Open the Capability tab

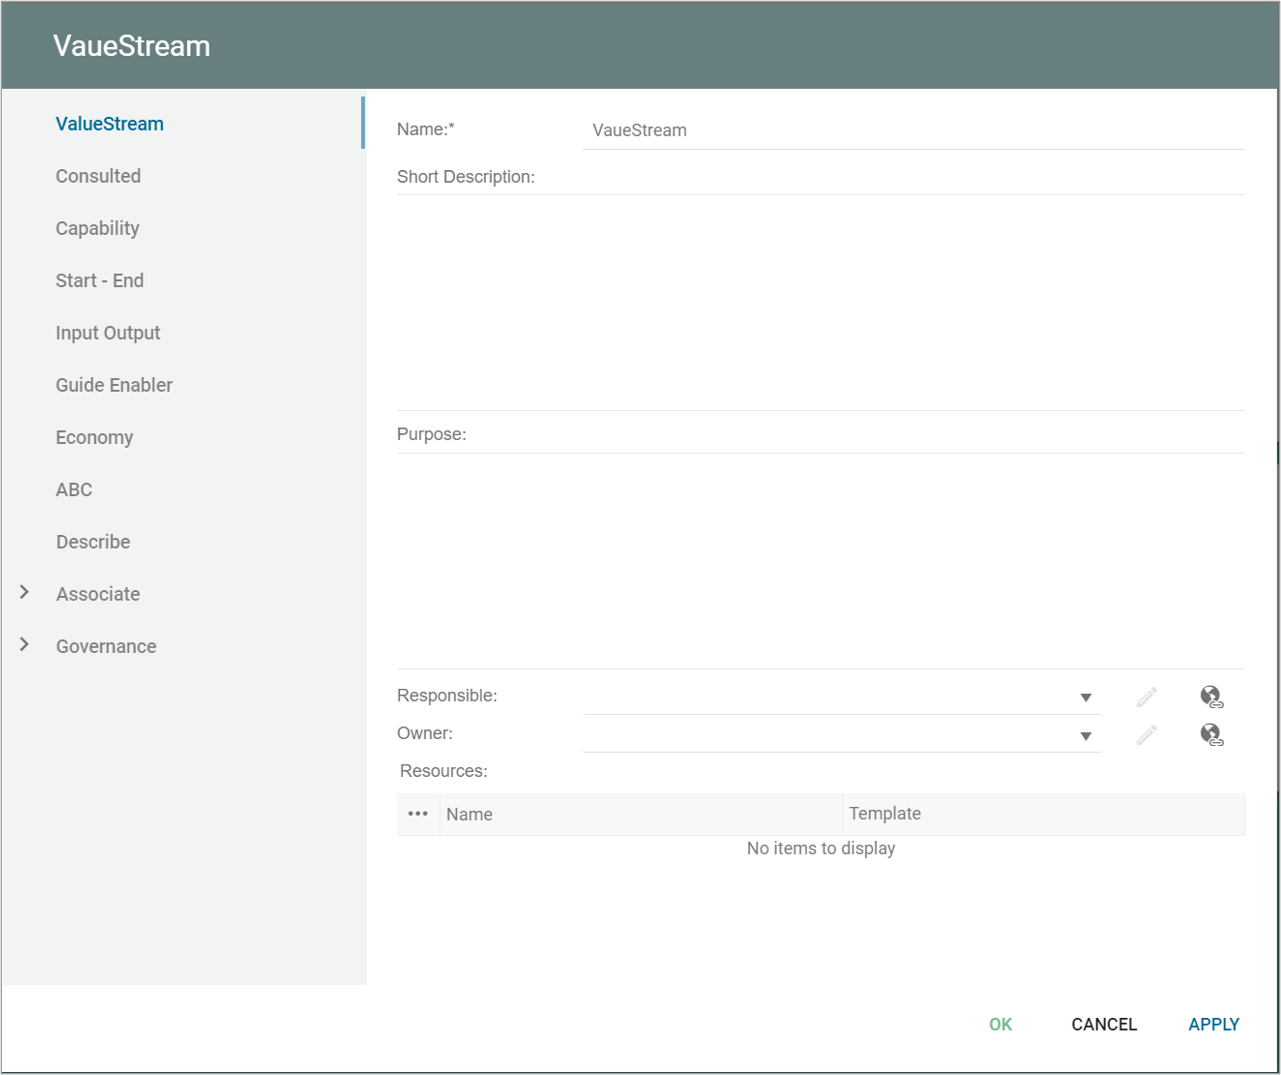(x=97, y=228)
